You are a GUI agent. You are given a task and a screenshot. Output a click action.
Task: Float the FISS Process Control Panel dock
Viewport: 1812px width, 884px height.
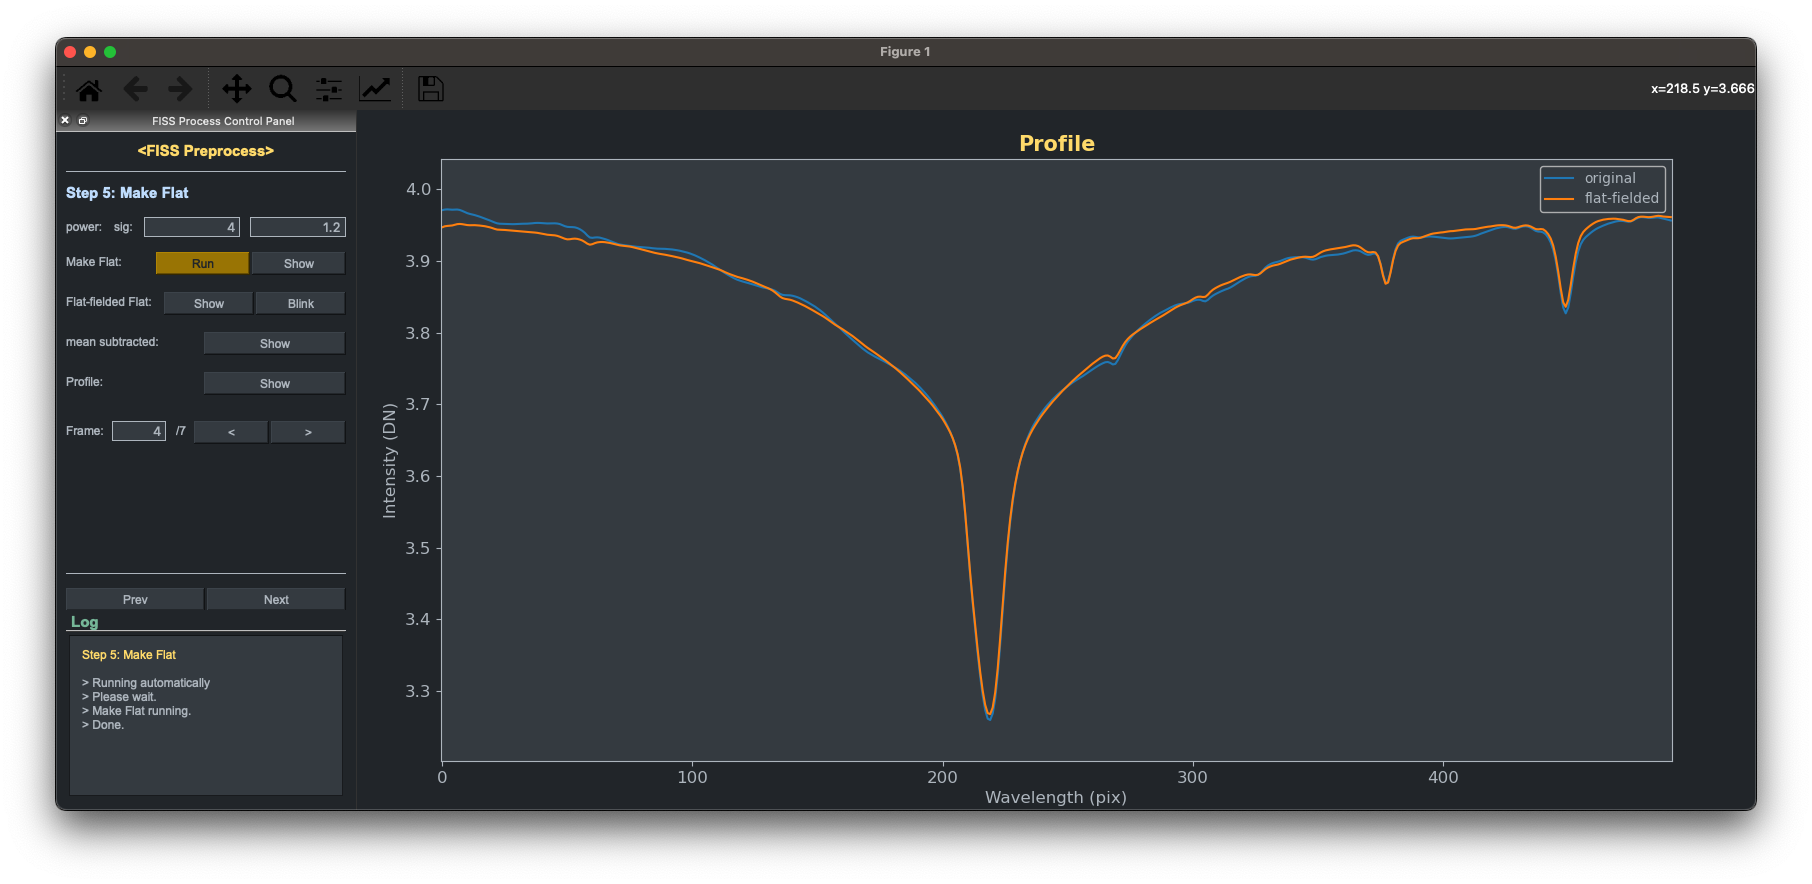coord(83,120)
